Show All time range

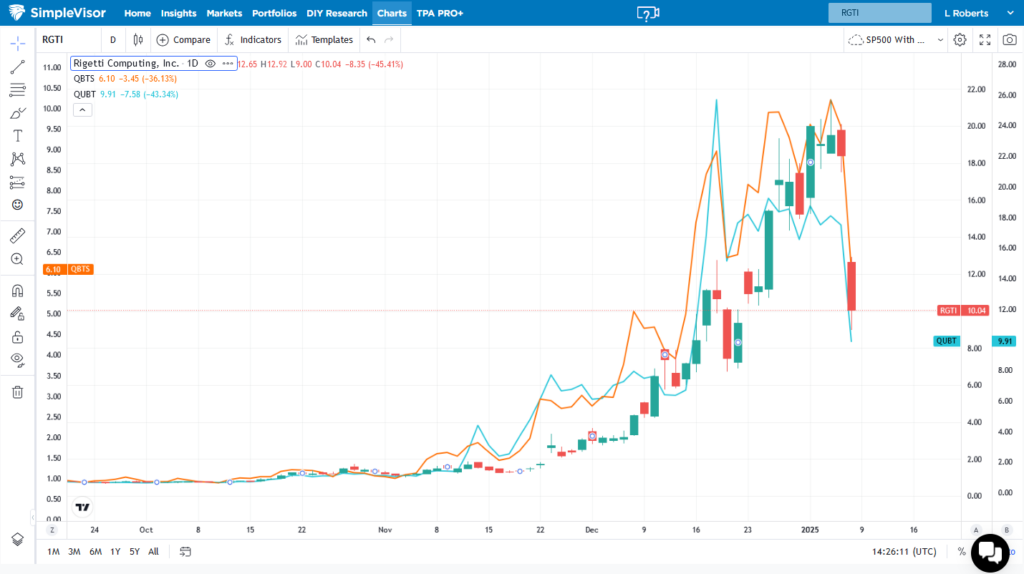(x=153, y=552)
